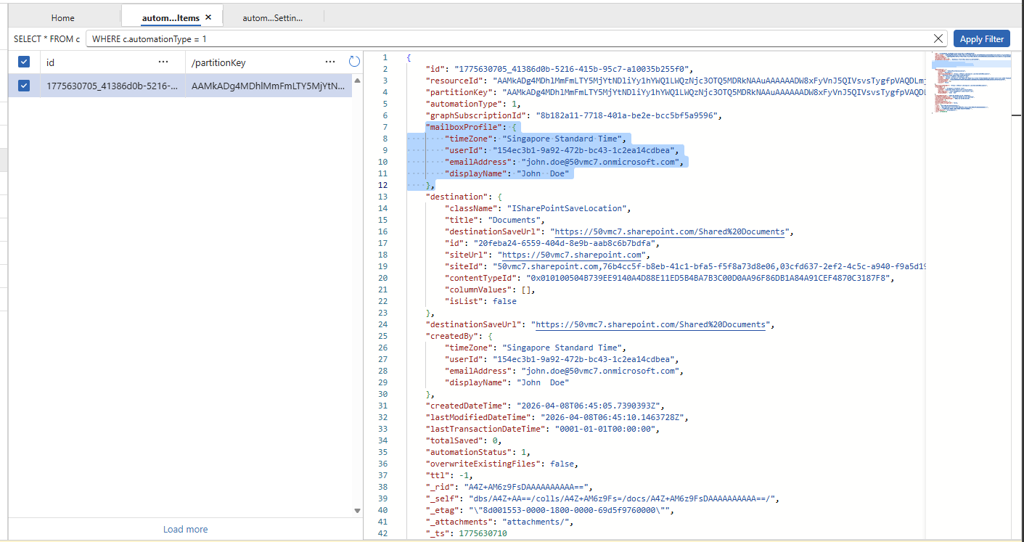Click the id column header
The width and height of the screenshot is (1024, 542).
coord(50,62)
